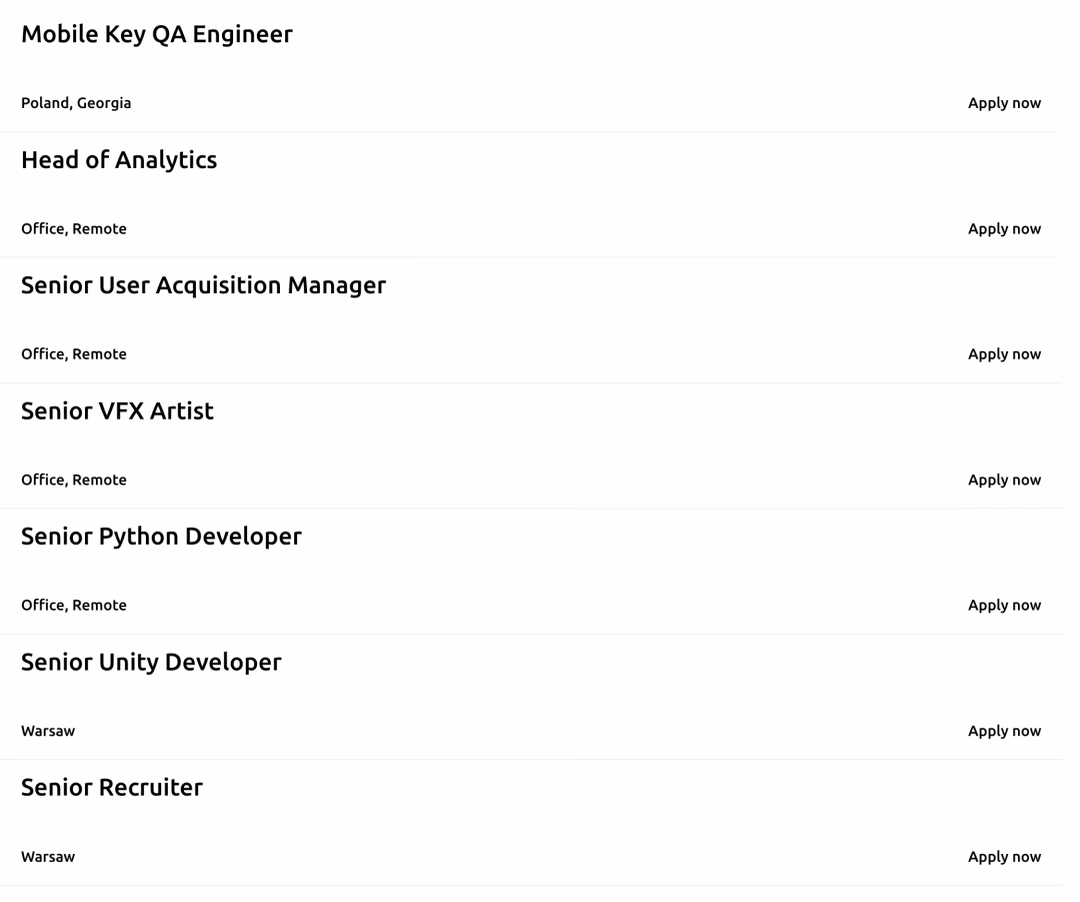The height and width of the screenshot is (902, 1080).
Task: Open the Senior VFX Artist job title
Action: click(117, 411)
